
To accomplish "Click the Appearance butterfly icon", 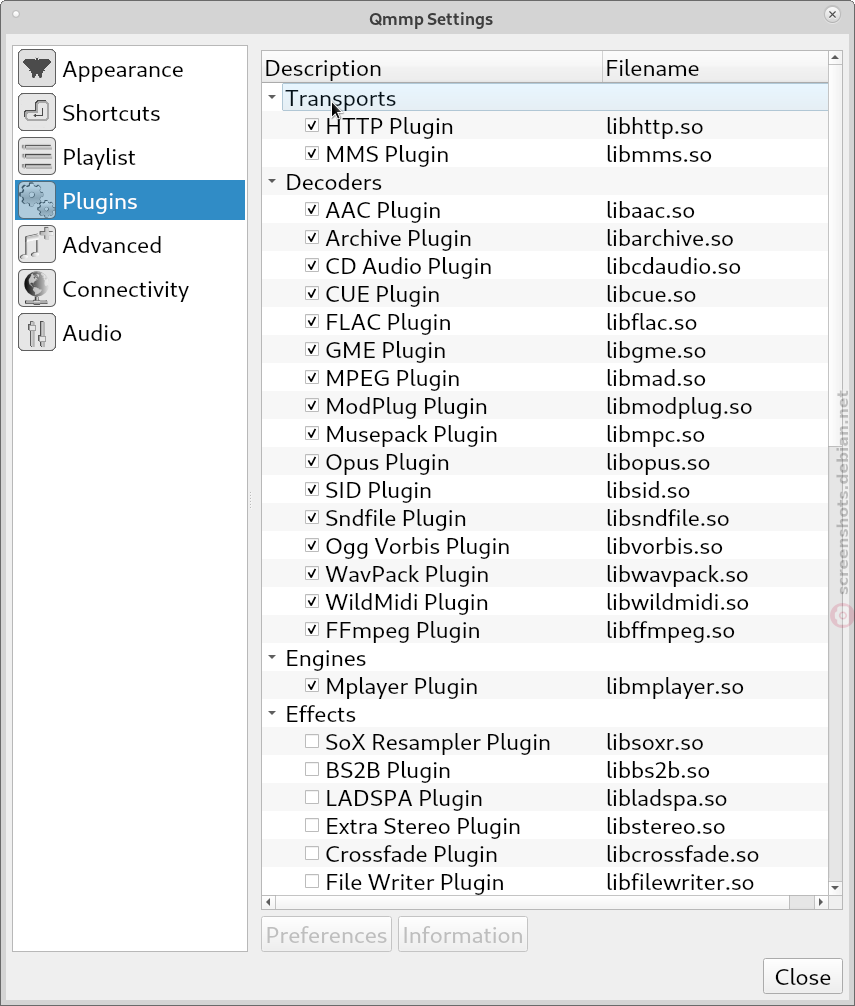I will [37, 68].
